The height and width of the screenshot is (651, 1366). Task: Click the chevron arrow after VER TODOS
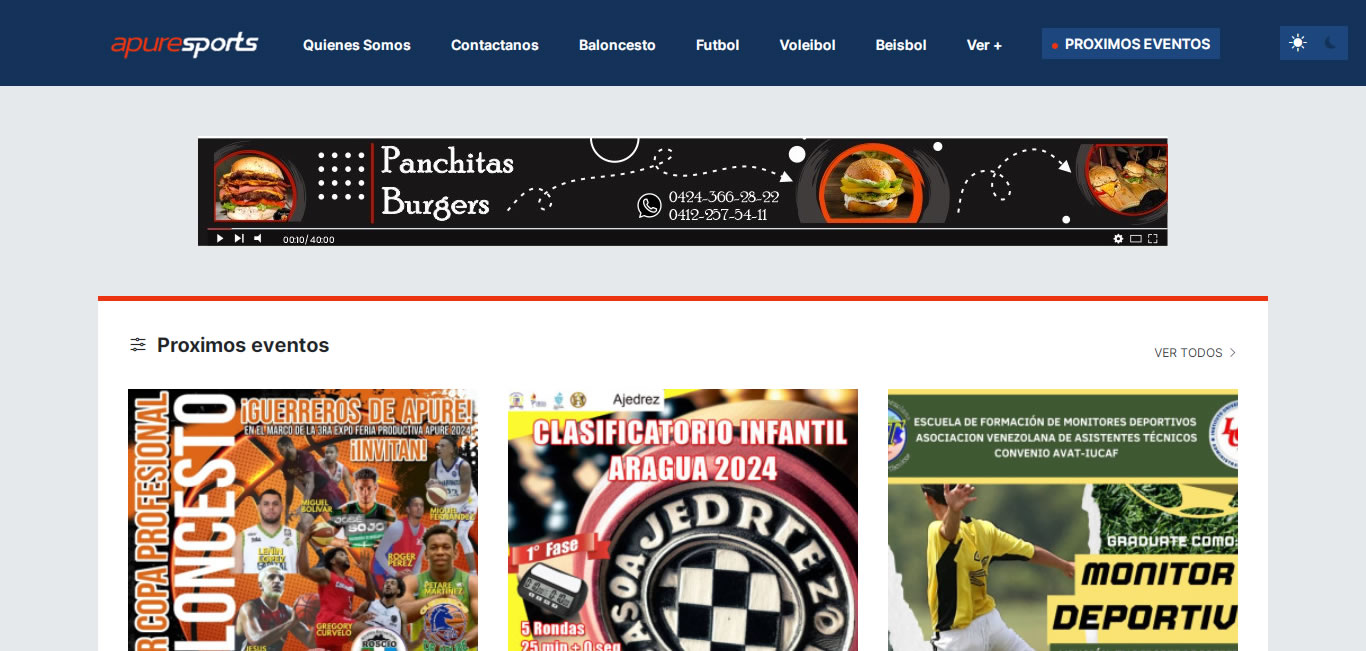pos(1233,353)
